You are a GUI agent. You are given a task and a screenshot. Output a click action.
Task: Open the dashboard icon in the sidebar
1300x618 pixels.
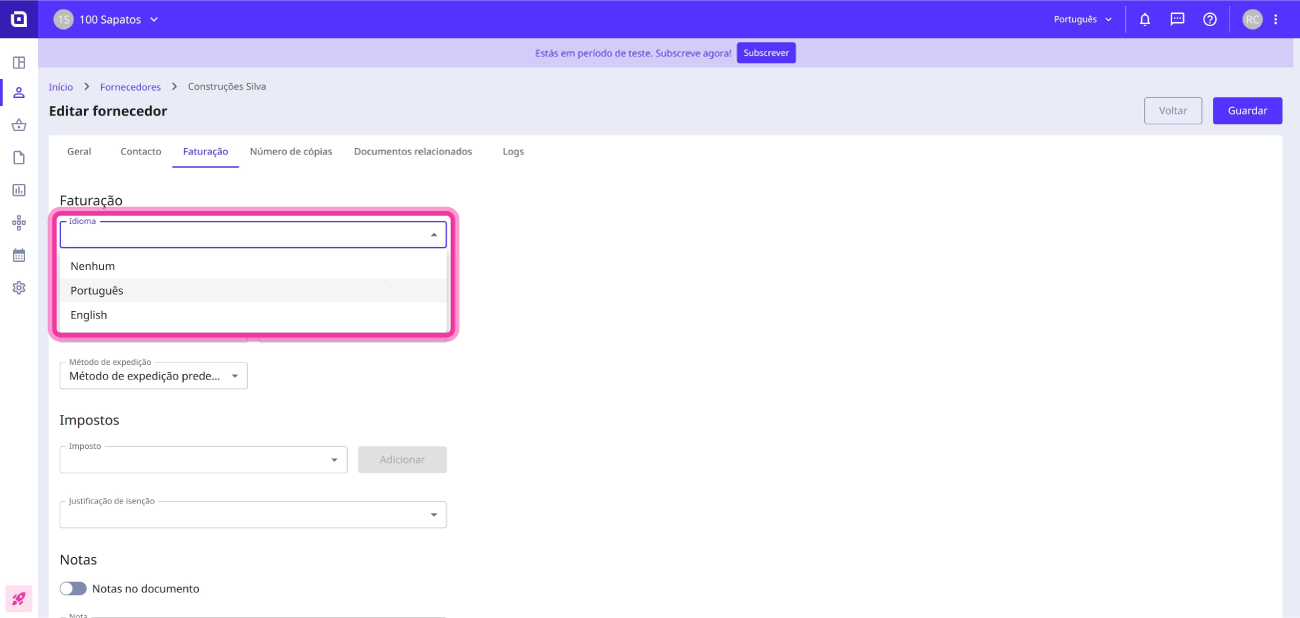(x=19, y=62)
